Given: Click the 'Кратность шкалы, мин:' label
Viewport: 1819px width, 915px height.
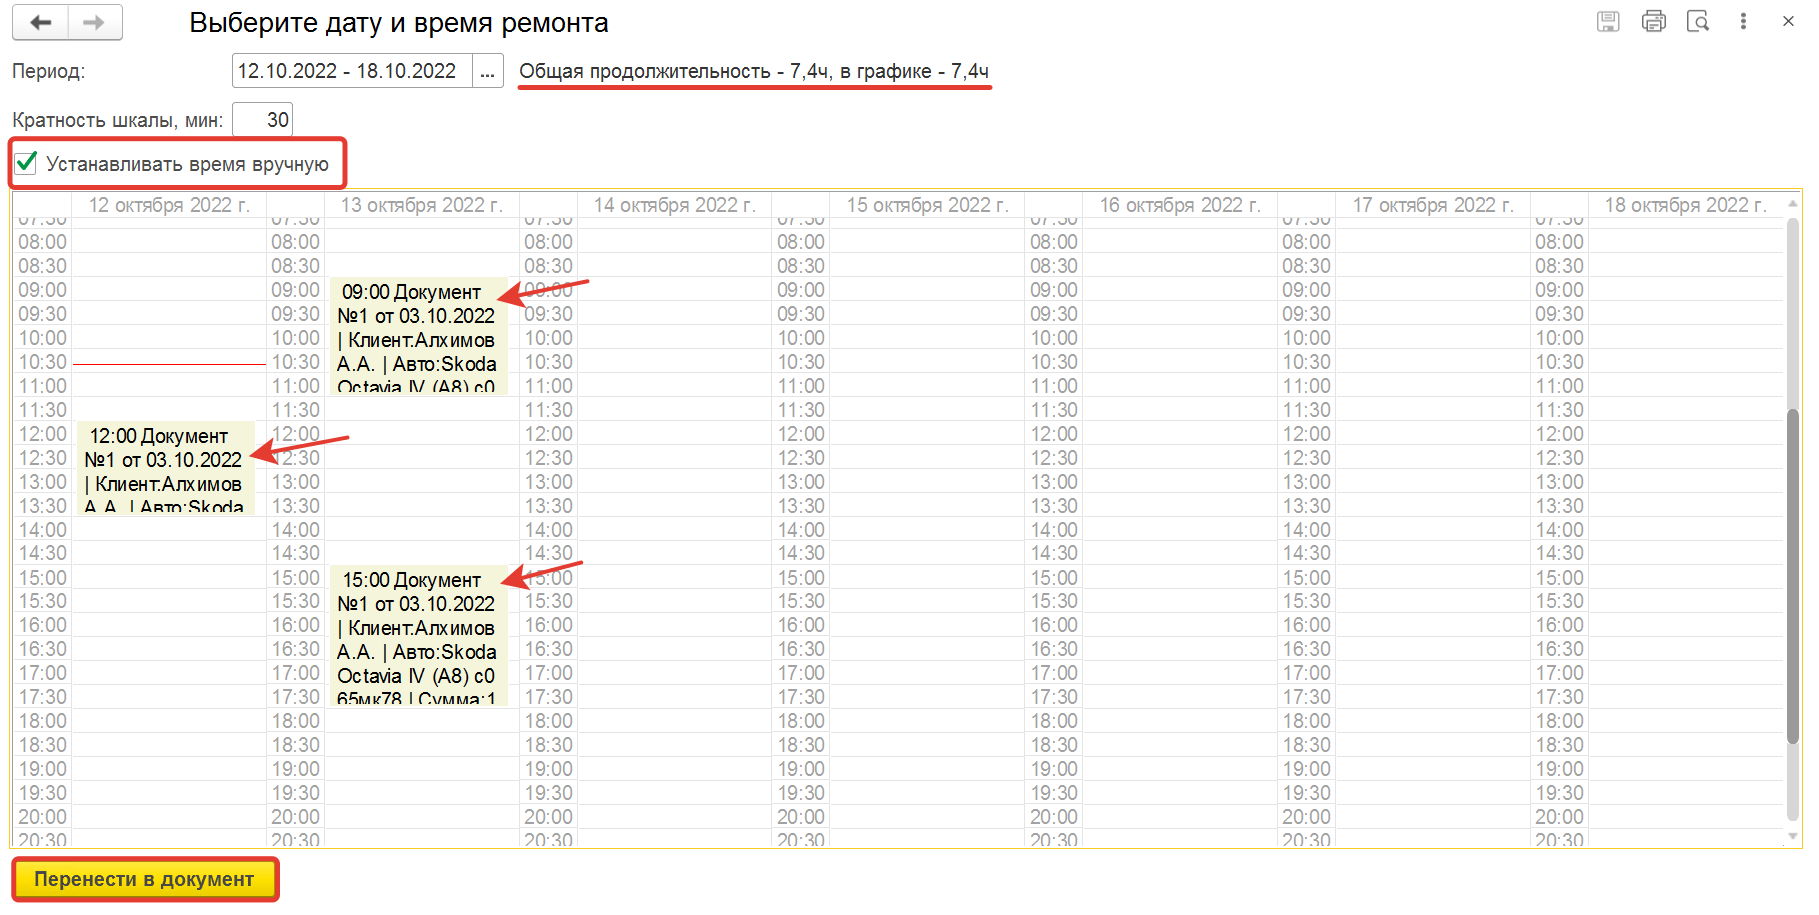Looking at the screenshot, I should (118, 120).
